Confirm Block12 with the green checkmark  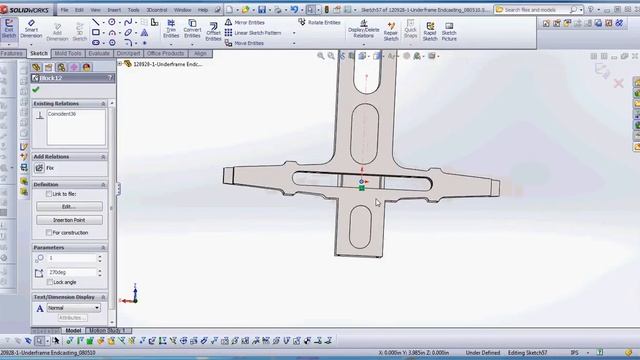pyautogui.click(x=36, y=89)
